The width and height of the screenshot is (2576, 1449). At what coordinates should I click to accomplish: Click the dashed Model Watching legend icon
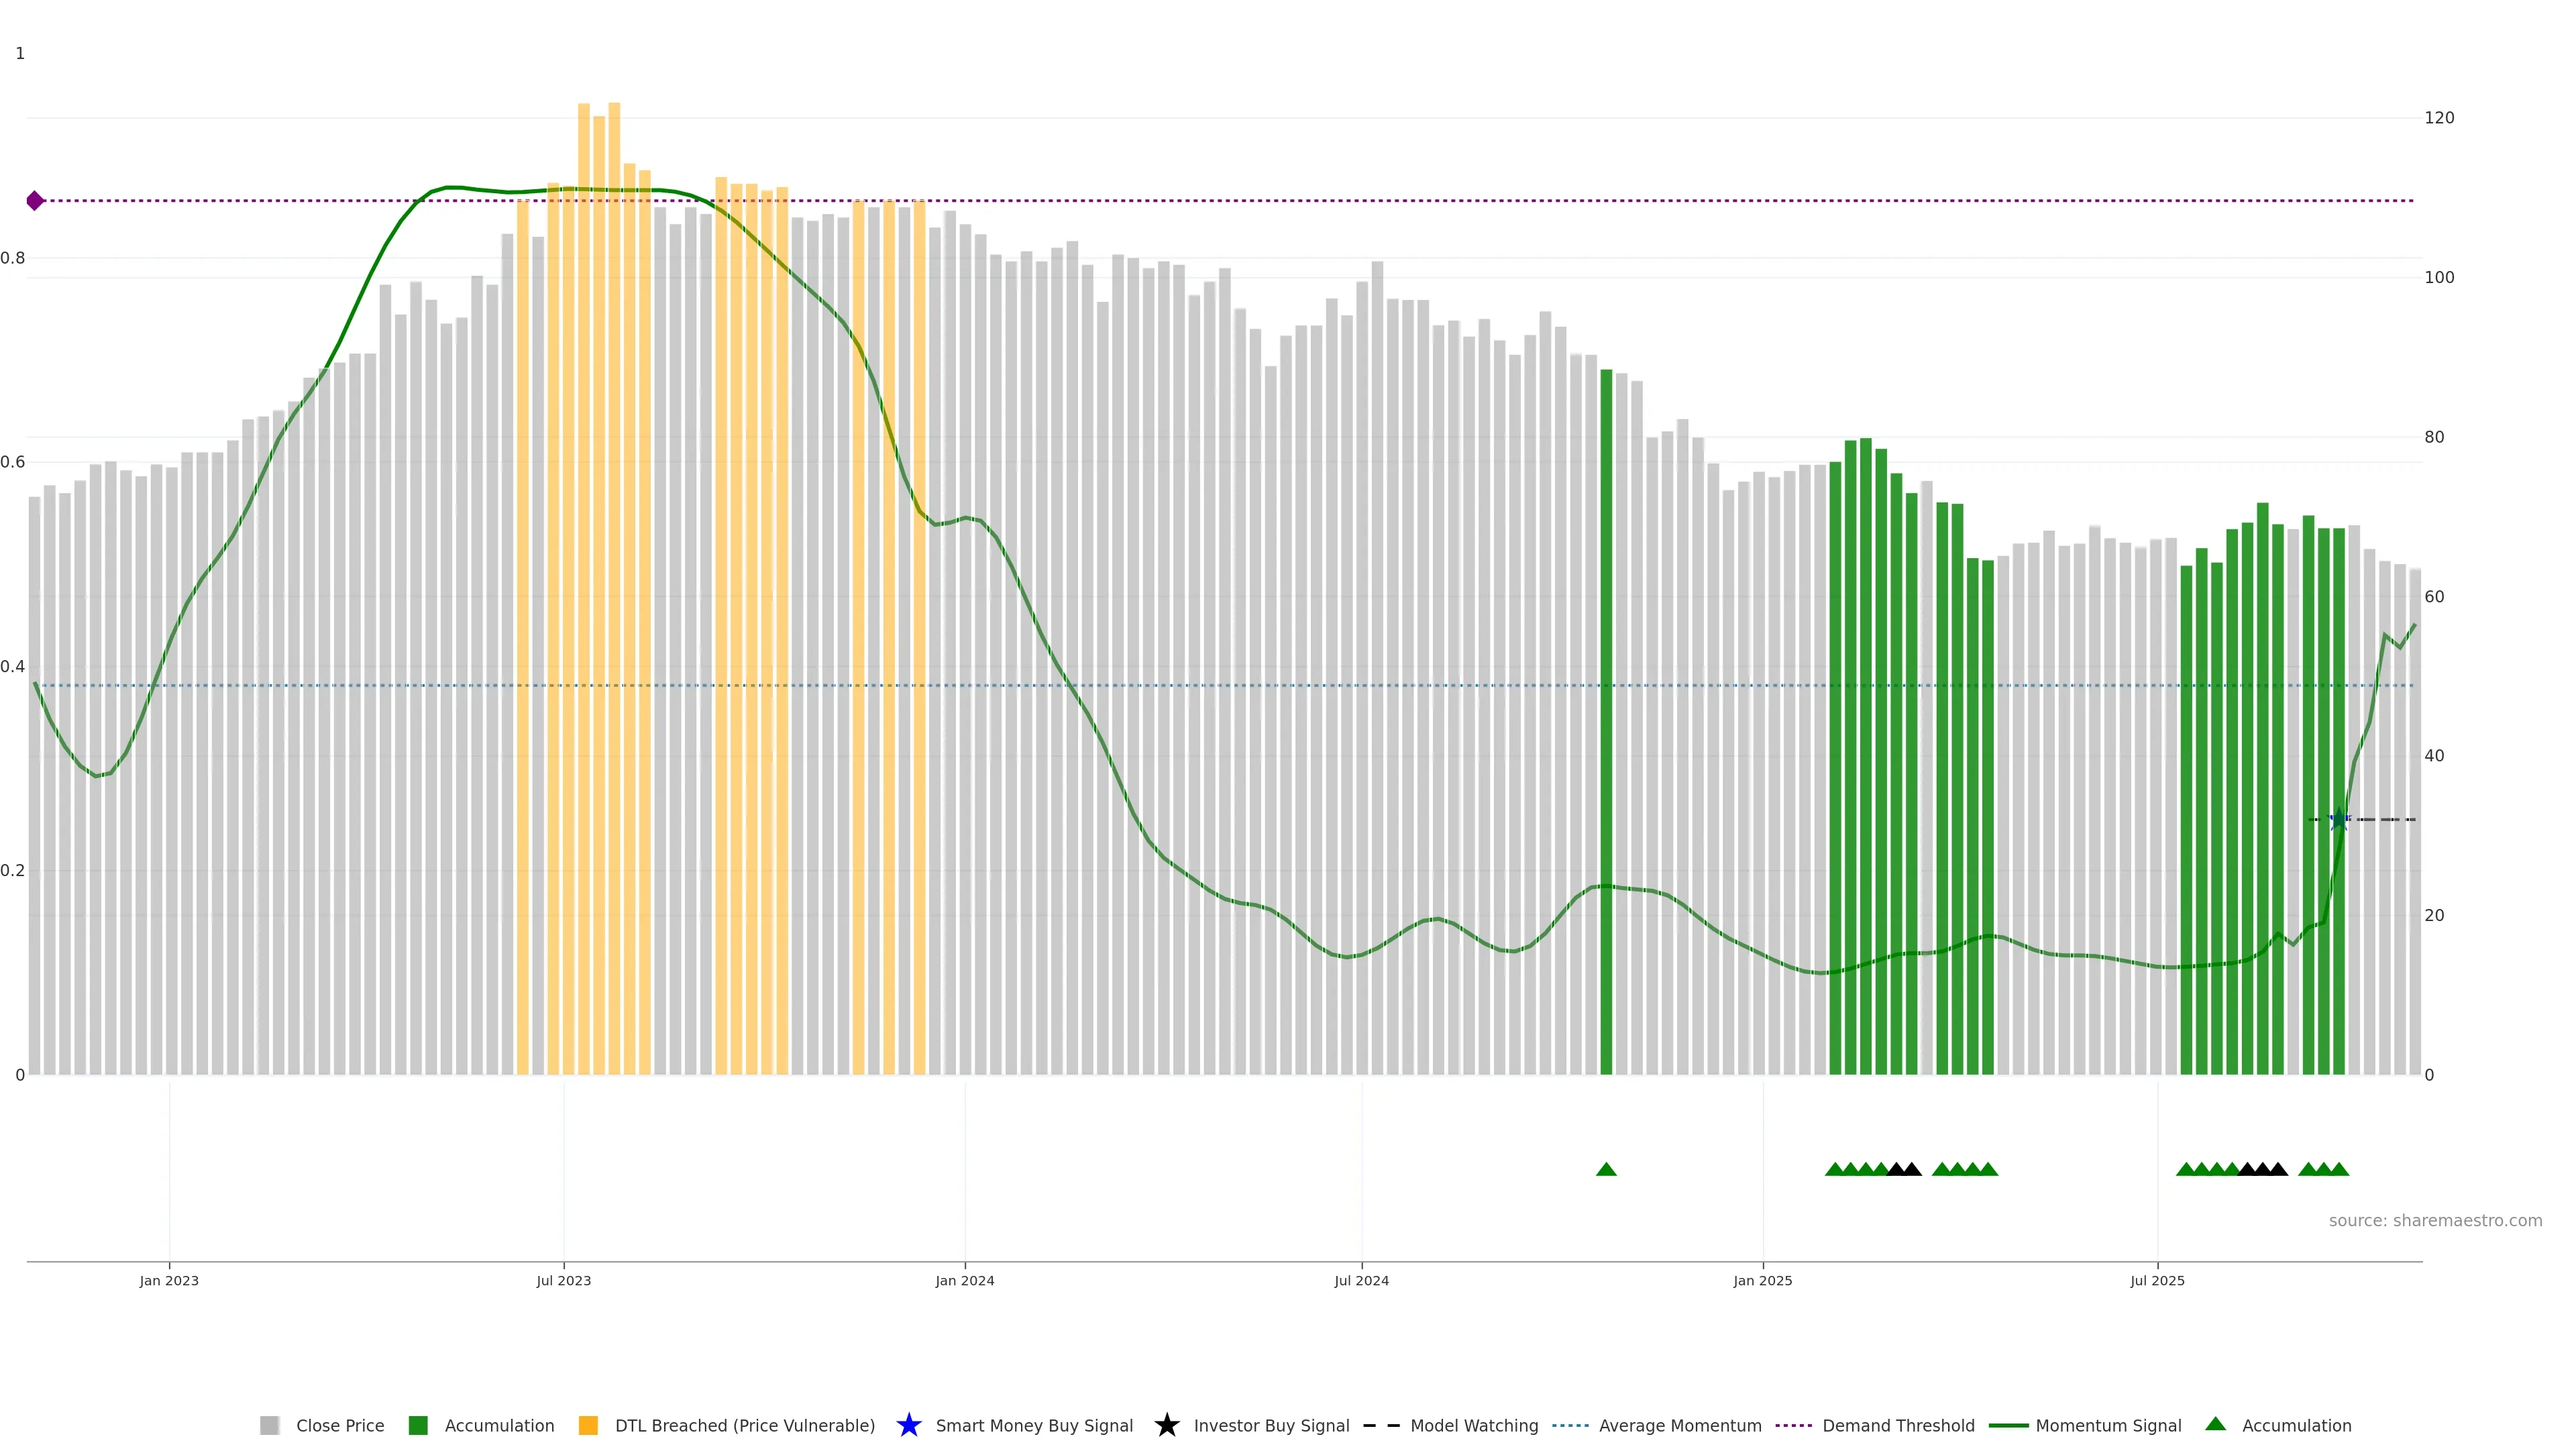(1381, 1425)
